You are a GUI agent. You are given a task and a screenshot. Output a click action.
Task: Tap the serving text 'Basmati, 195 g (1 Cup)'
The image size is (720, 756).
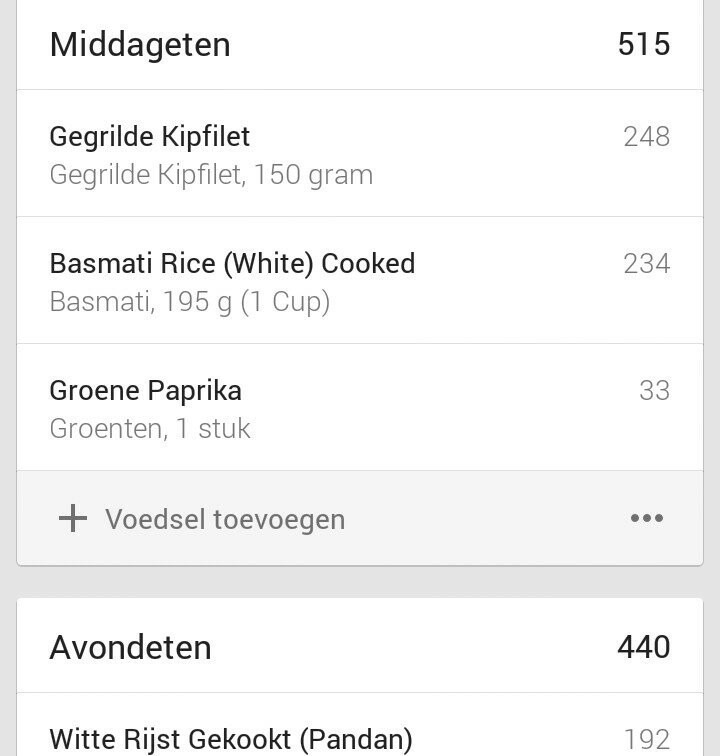click(190, 302)
